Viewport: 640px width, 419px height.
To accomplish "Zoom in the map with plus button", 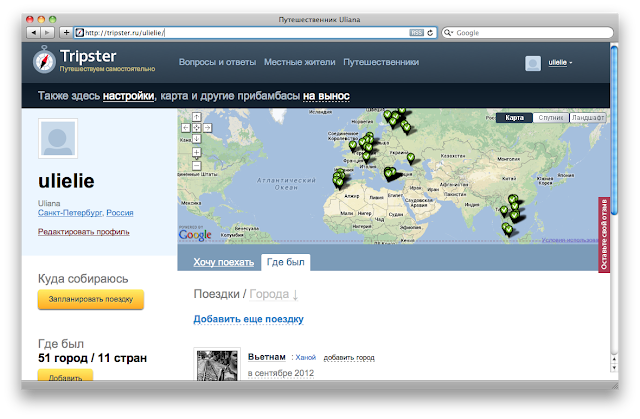I will [x=197, y=153].
